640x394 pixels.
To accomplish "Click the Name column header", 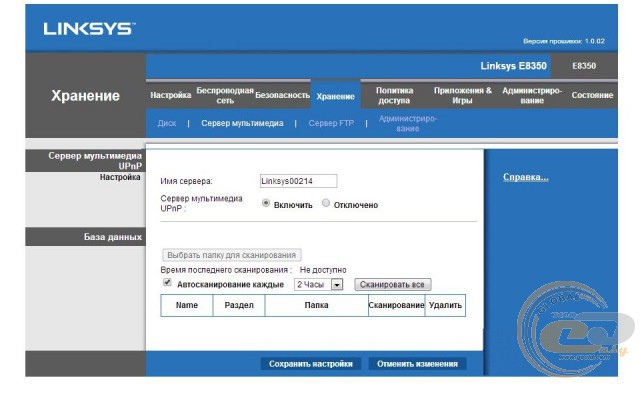I will pyautogui.click(x=187, y=305).
